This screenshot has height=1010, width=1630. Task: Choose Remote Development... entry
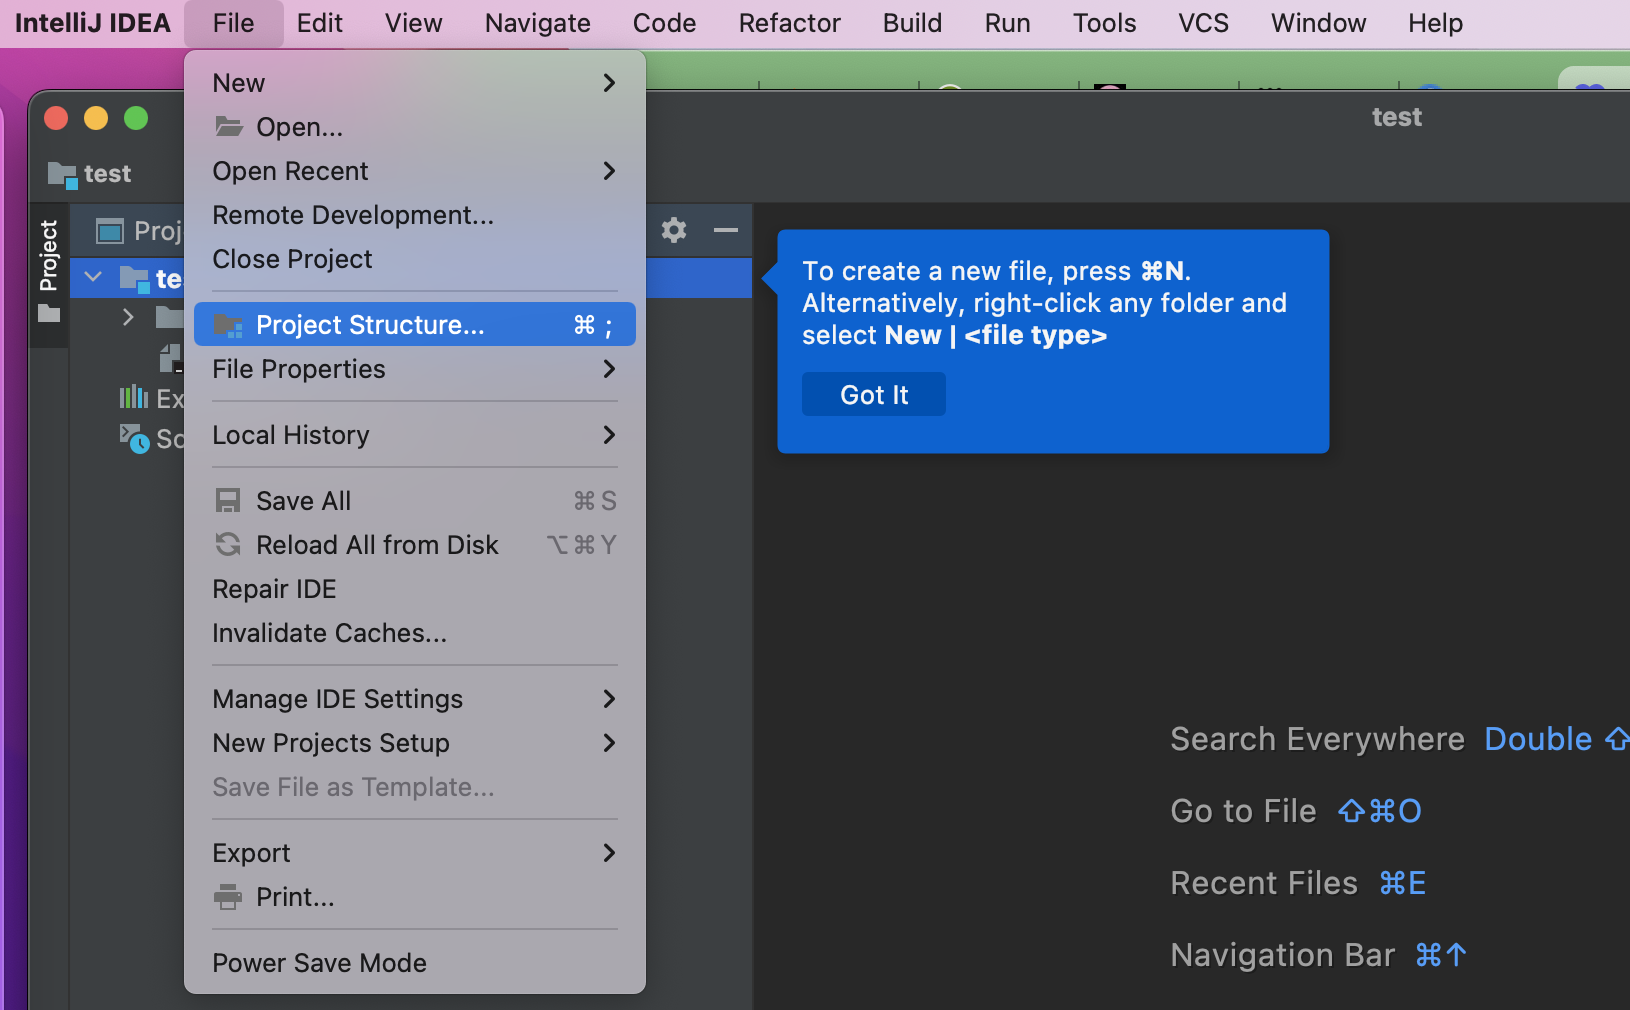[415, 215]
